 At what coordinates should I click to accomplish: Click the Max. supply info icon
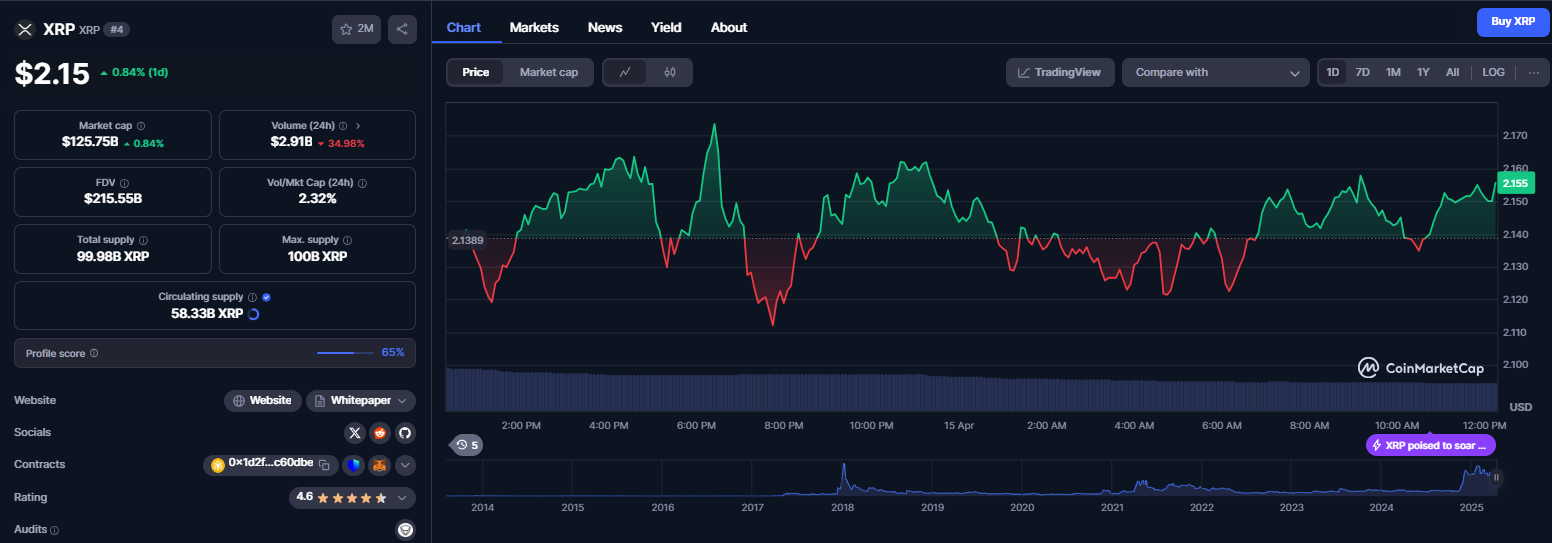point(348,240)
